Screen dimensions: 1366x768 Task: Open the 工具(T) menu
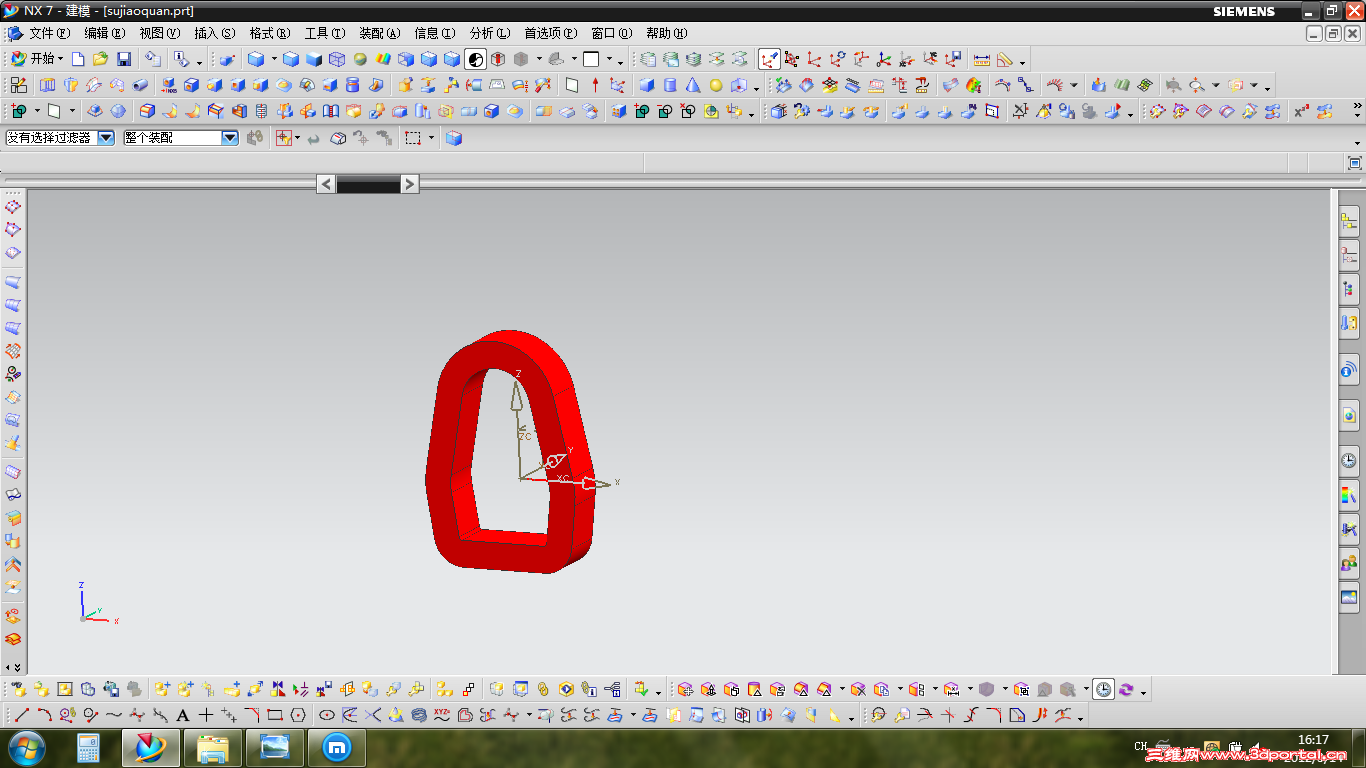tap(325, 33)
